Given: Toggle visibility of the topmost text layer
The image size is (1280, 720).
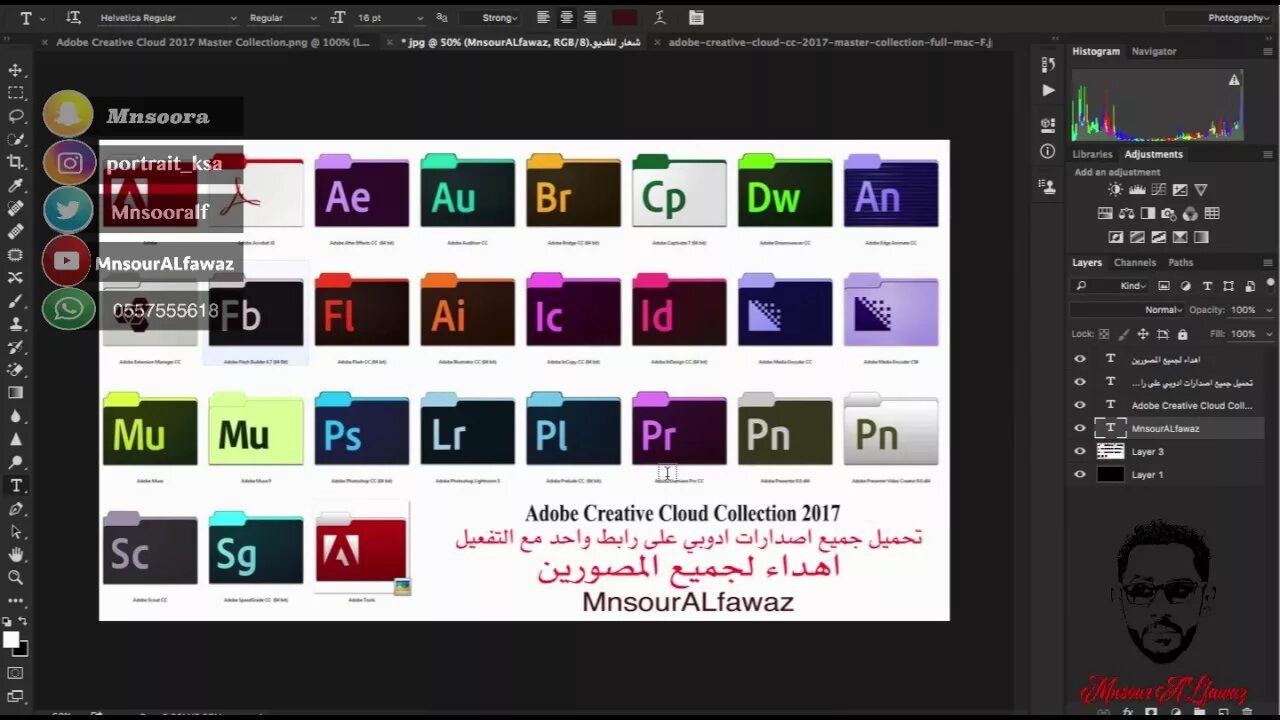Looking at the screenshot, I should click(x=1080, y=359).
